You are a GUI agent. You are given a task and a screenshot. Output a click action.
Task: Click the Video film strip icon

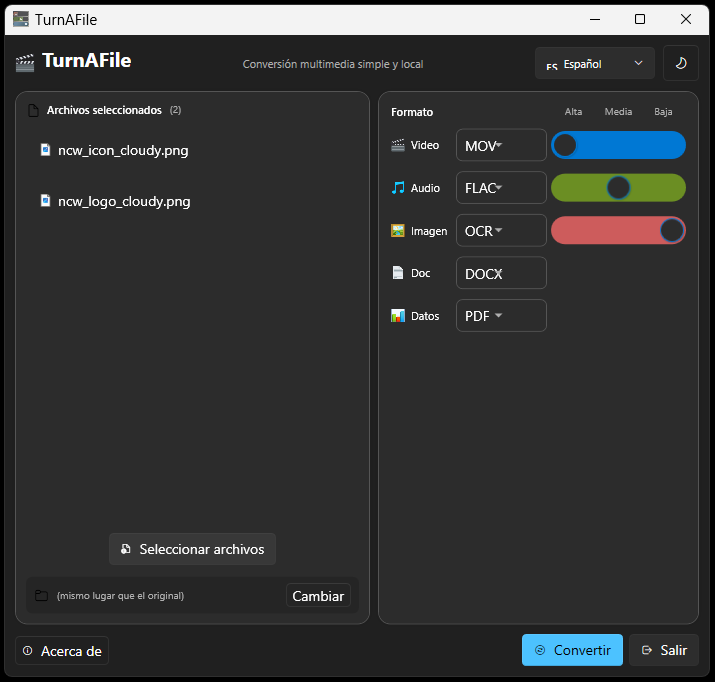[398, 145]
